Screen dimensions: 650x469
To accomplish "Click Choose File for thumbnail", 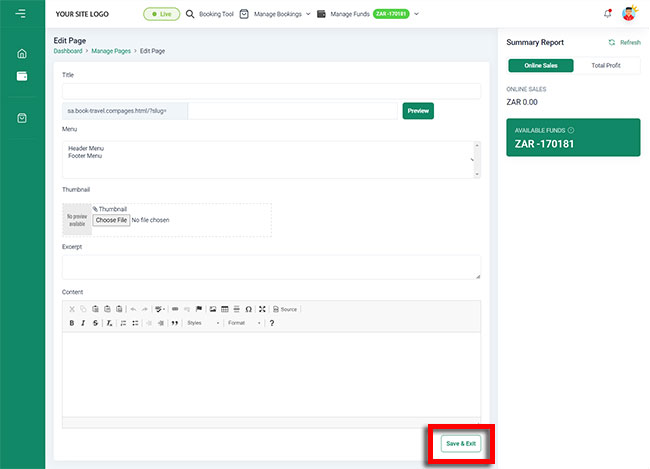I will 111,220.
